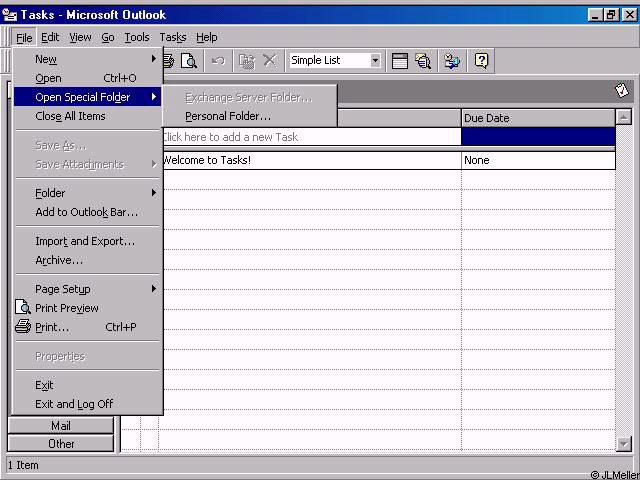
Task: Click the Mail group button
Action: 61,426
